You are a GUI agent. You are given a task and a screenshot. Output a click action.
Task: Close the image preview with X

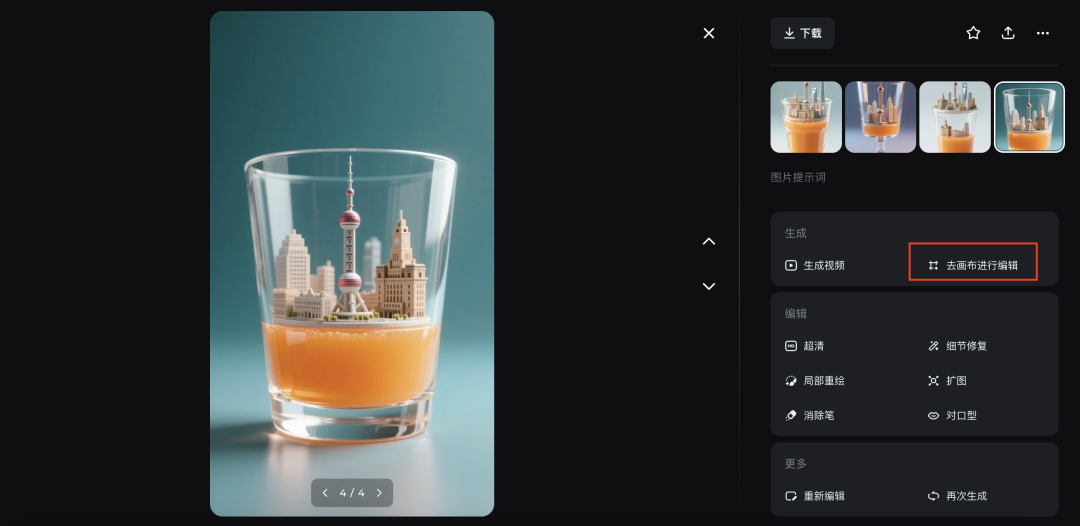tap(709, 33)
